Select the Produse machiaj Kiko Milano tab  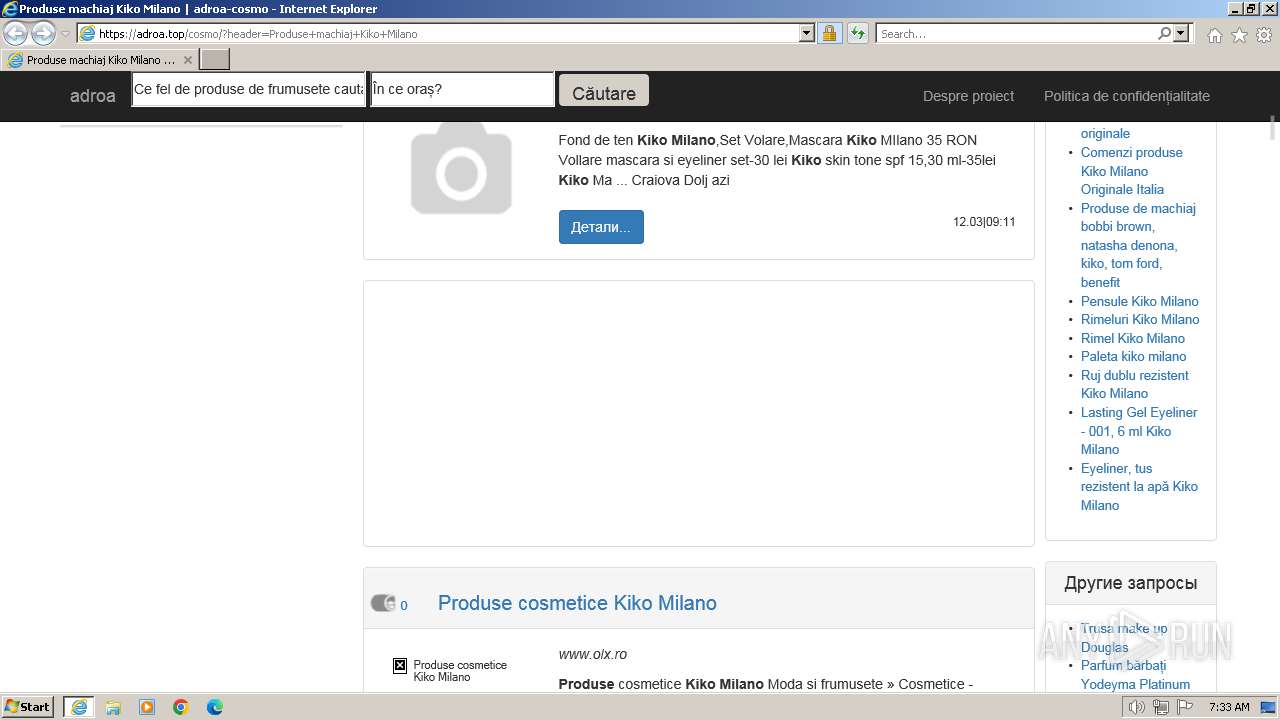(x=100, y=60)
